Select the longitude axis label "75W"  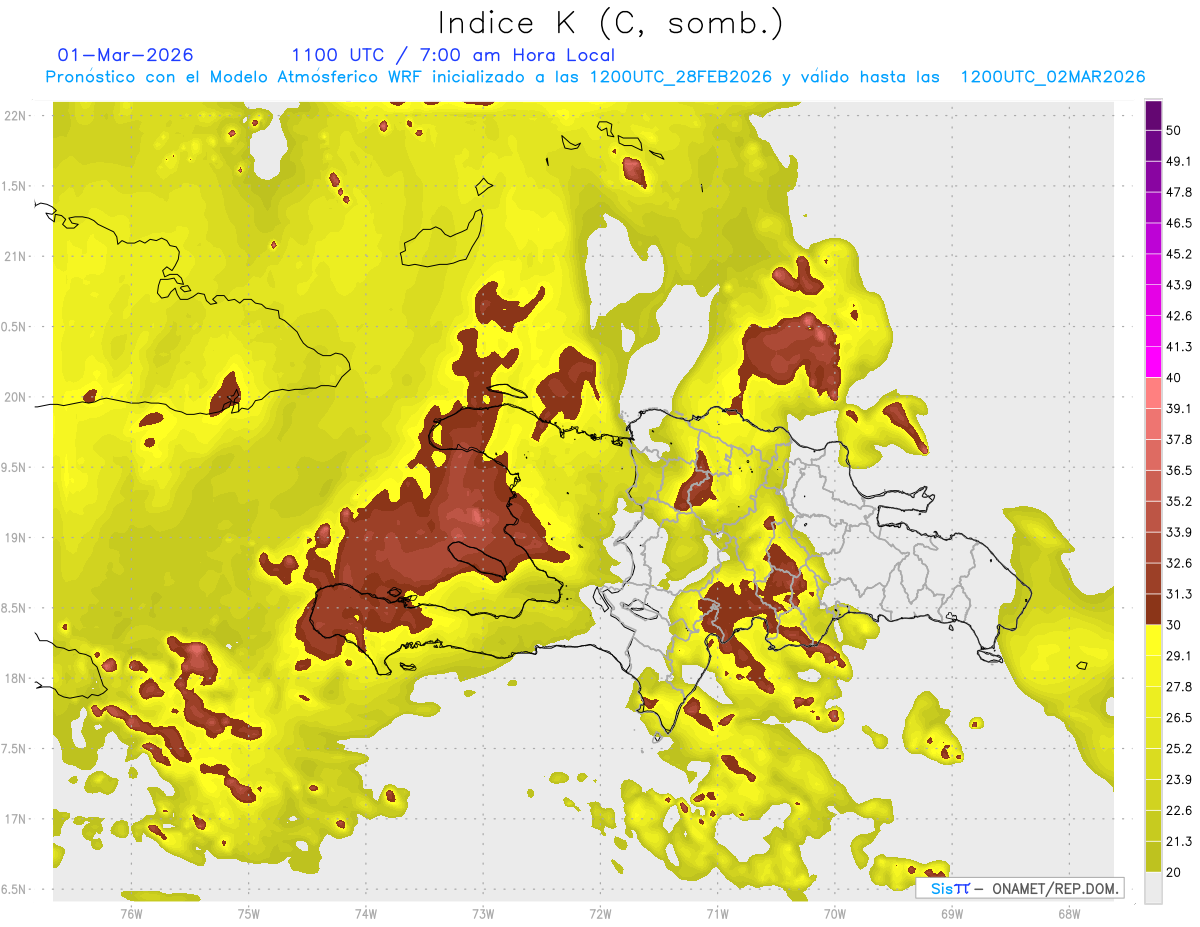248,913
